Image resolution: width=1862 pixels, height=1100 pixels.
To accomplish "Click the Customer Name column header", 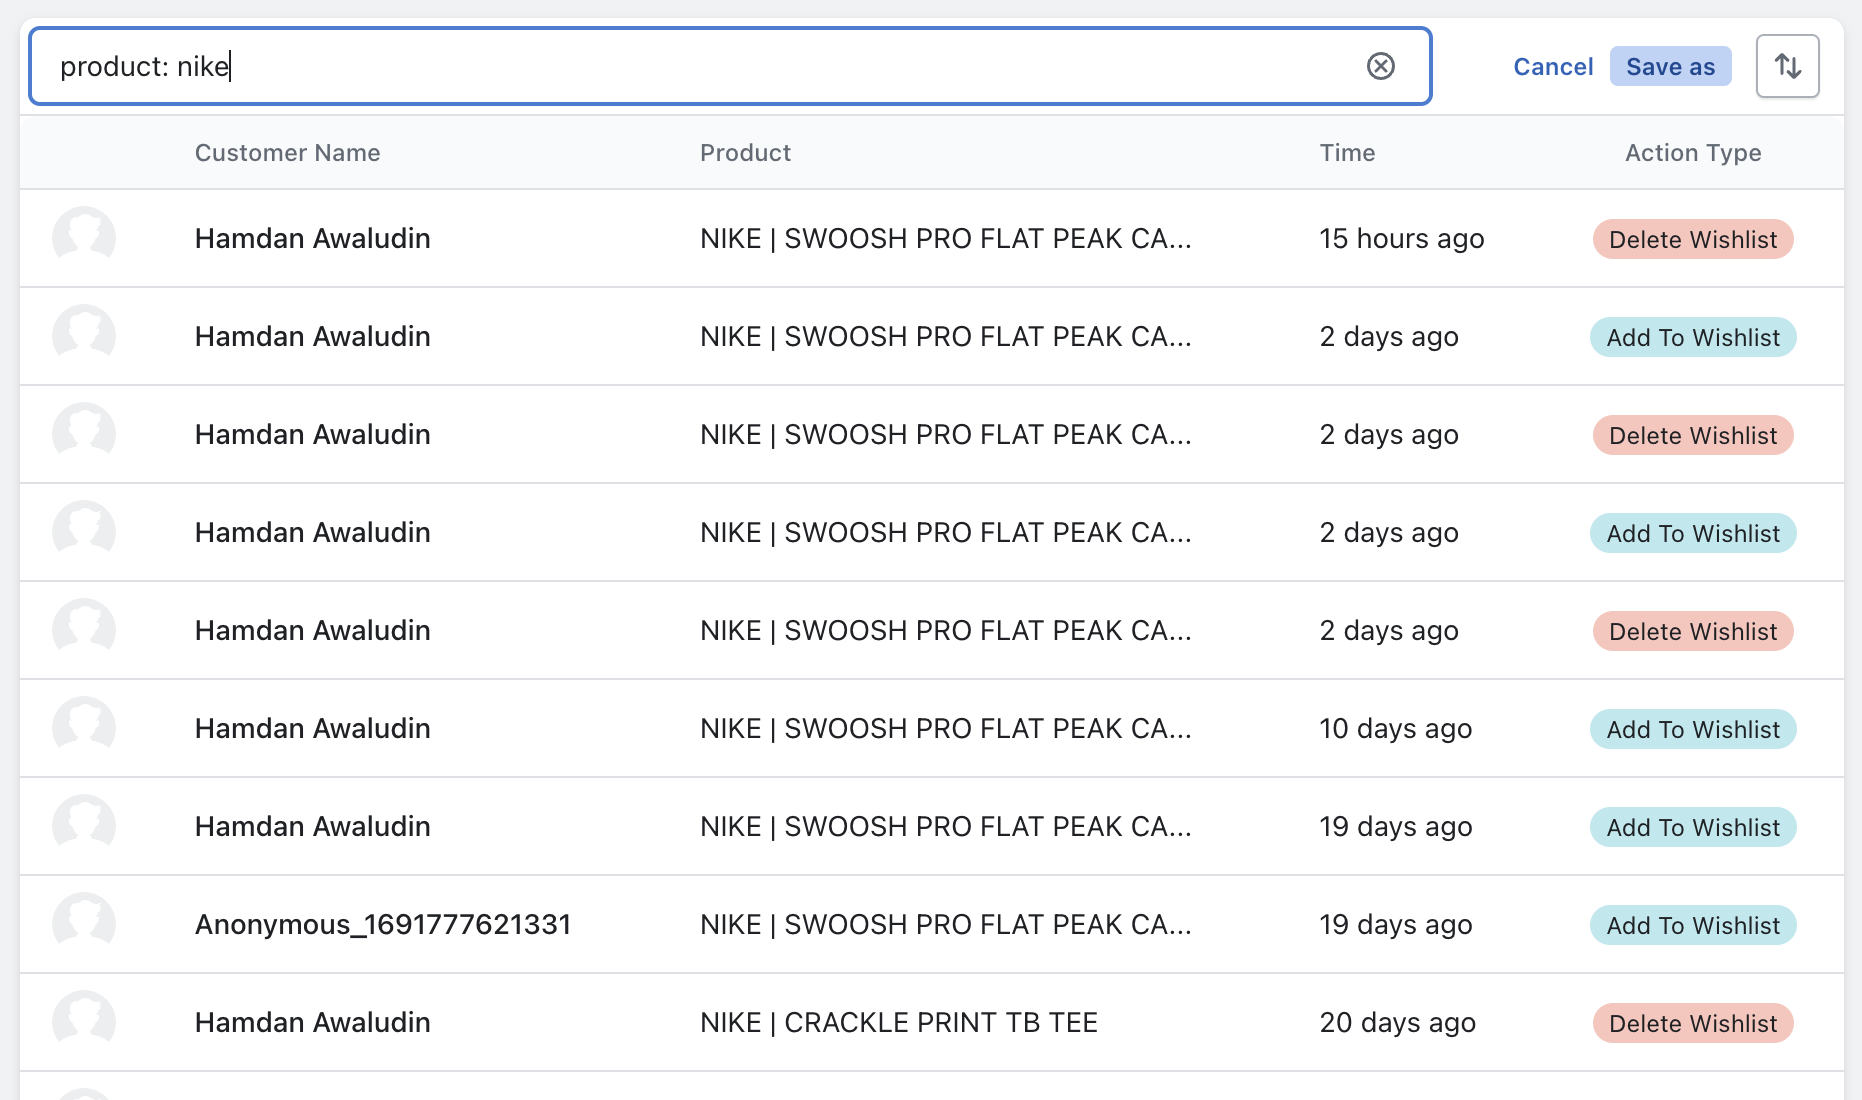I will pos(287,153).
